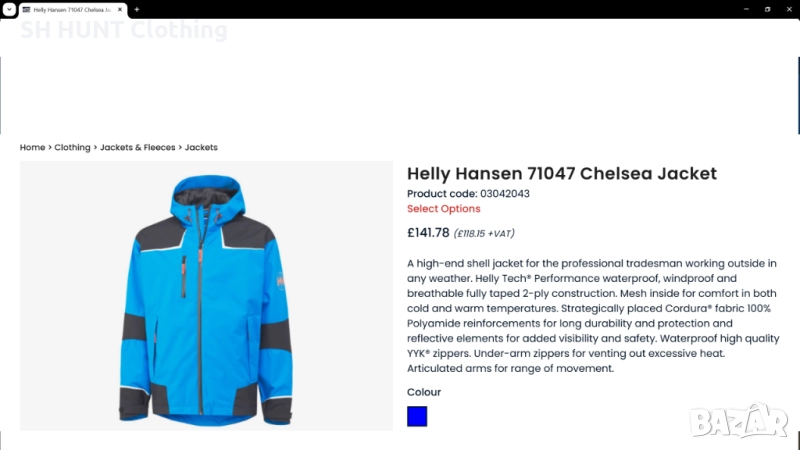Viewport: 800px width, 450px height.
Task: Choose the blue colour swatch
Action: pyautogui.click(x=417, y=416)
